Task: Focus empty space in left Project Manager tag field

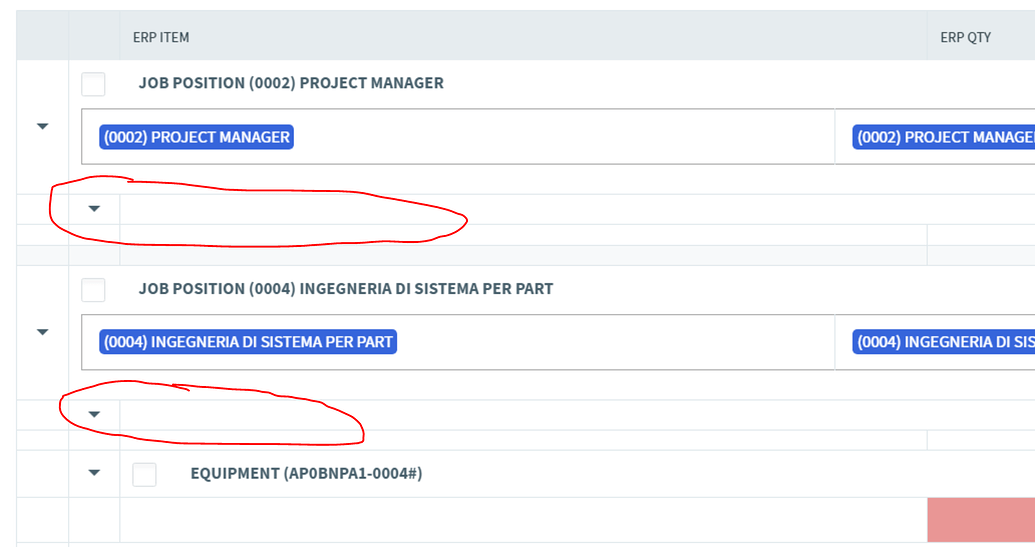Action: click(560, 137)
